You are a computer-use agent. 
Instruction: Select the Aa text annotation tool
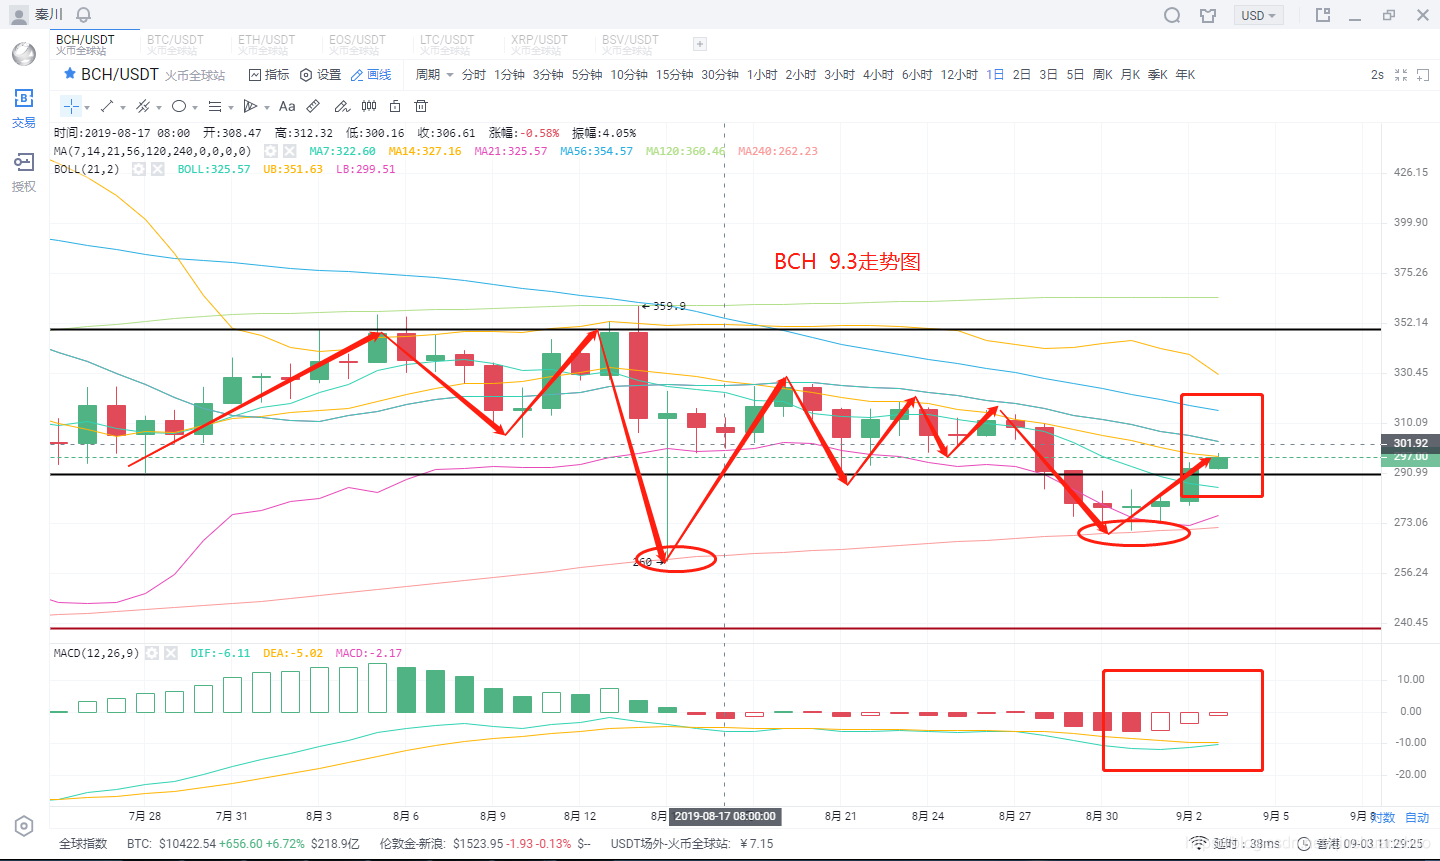point(287,106)
